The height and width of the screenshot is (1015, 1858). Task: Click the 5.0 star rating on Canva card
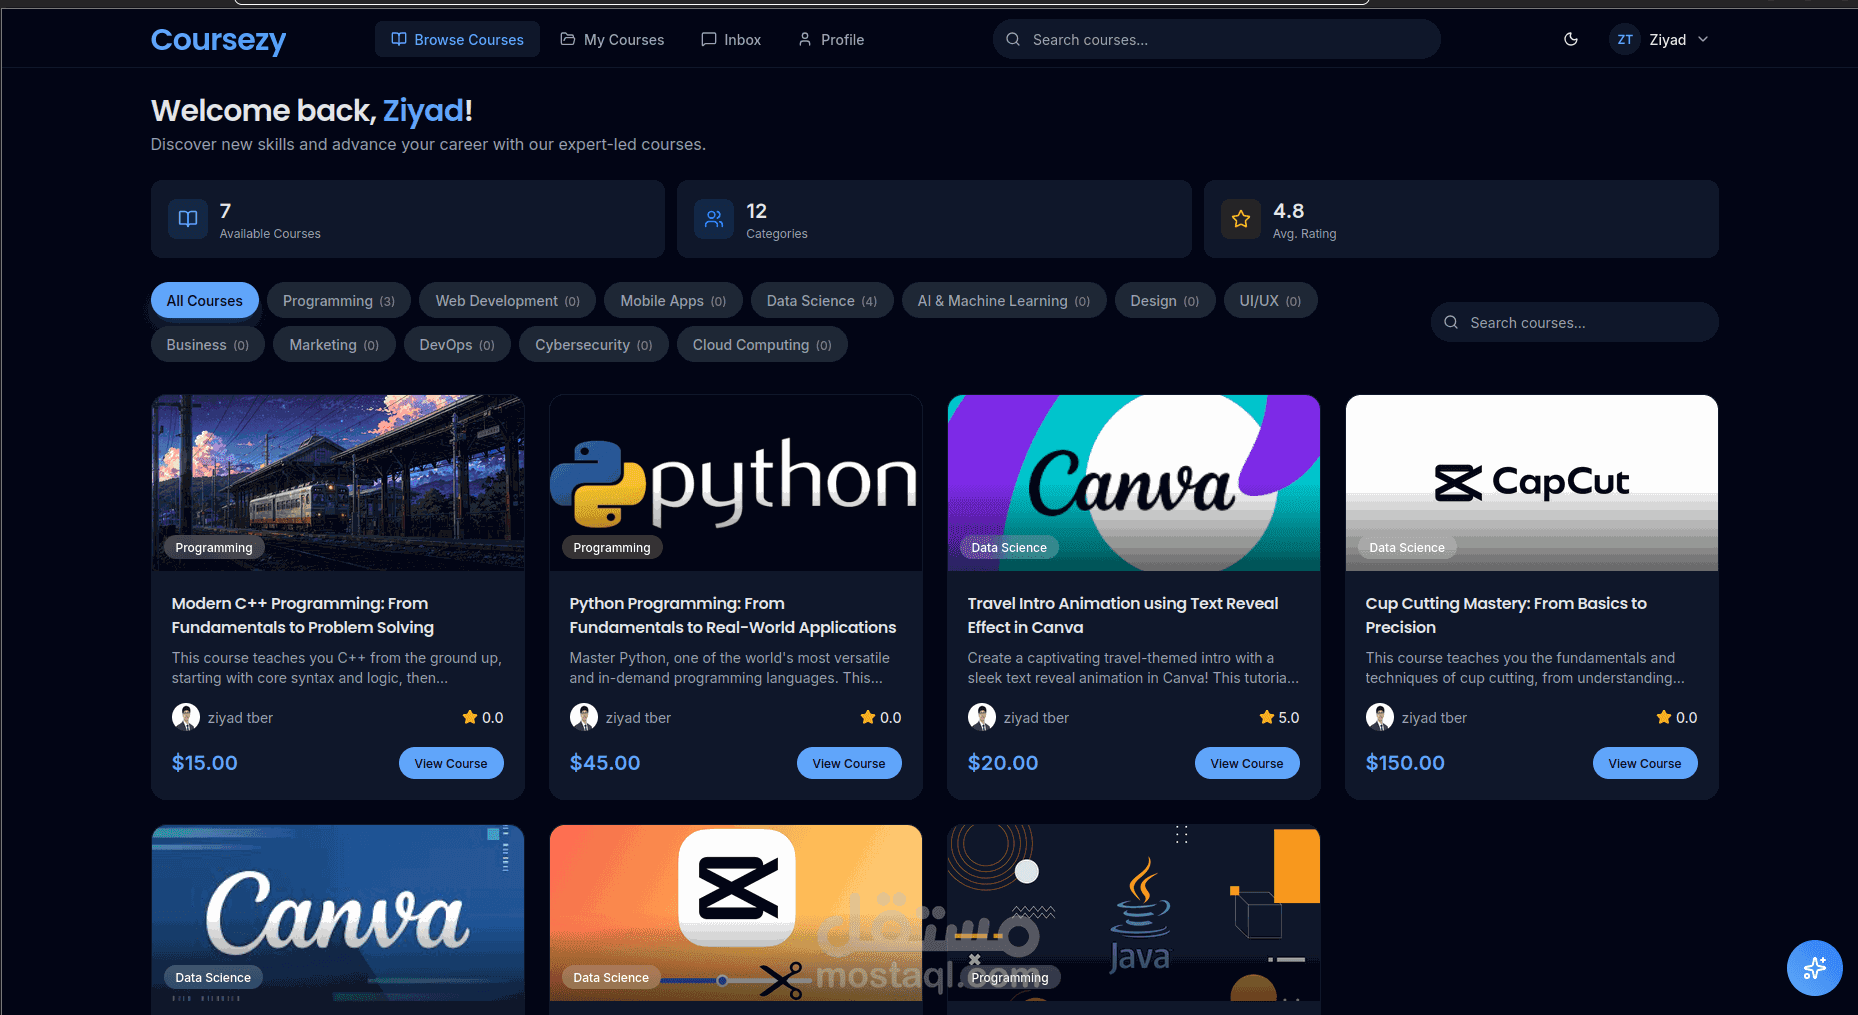pos(1279,717)
